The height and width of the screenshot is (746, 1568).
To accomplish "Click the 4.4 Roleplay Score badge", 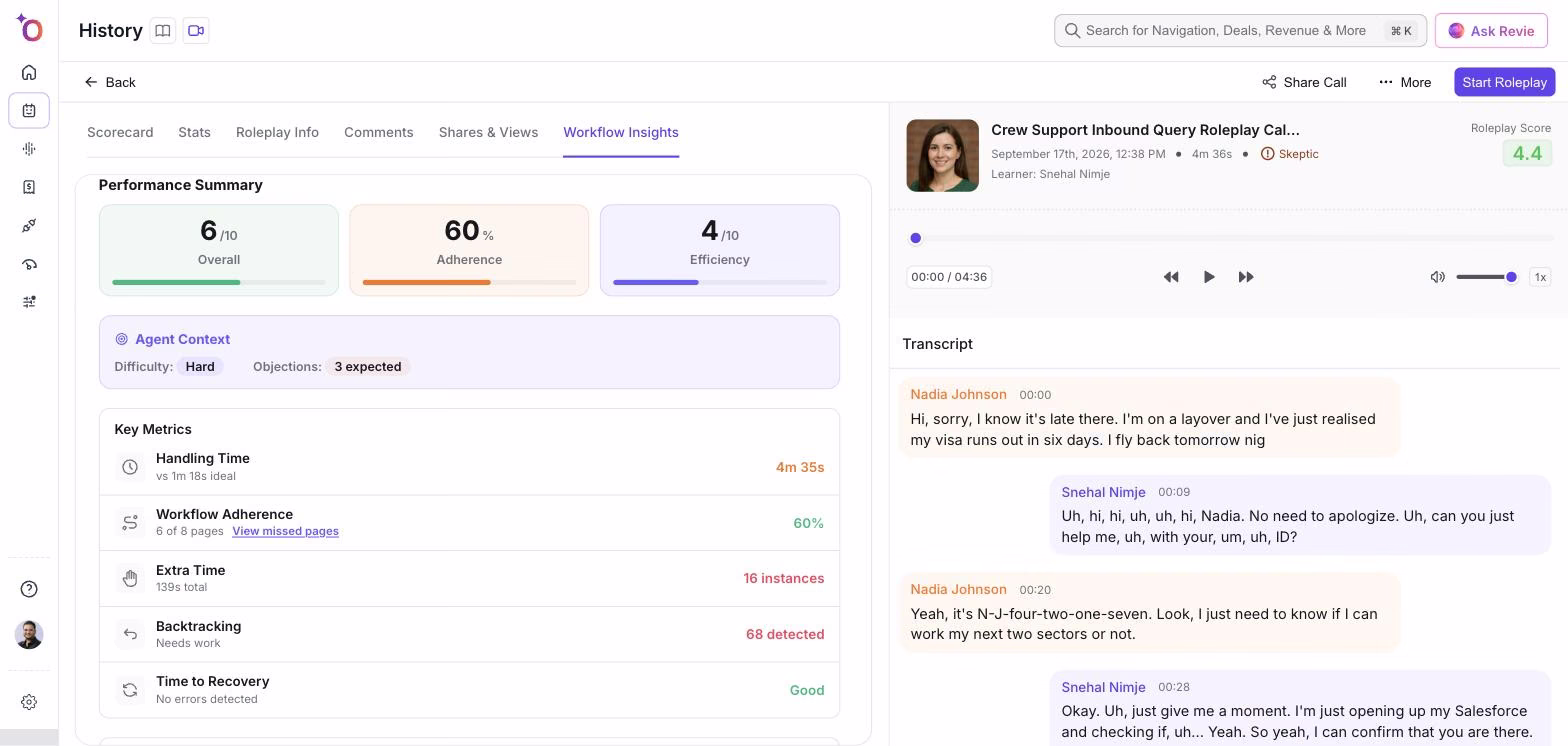I will click(x=1527, y=153).
